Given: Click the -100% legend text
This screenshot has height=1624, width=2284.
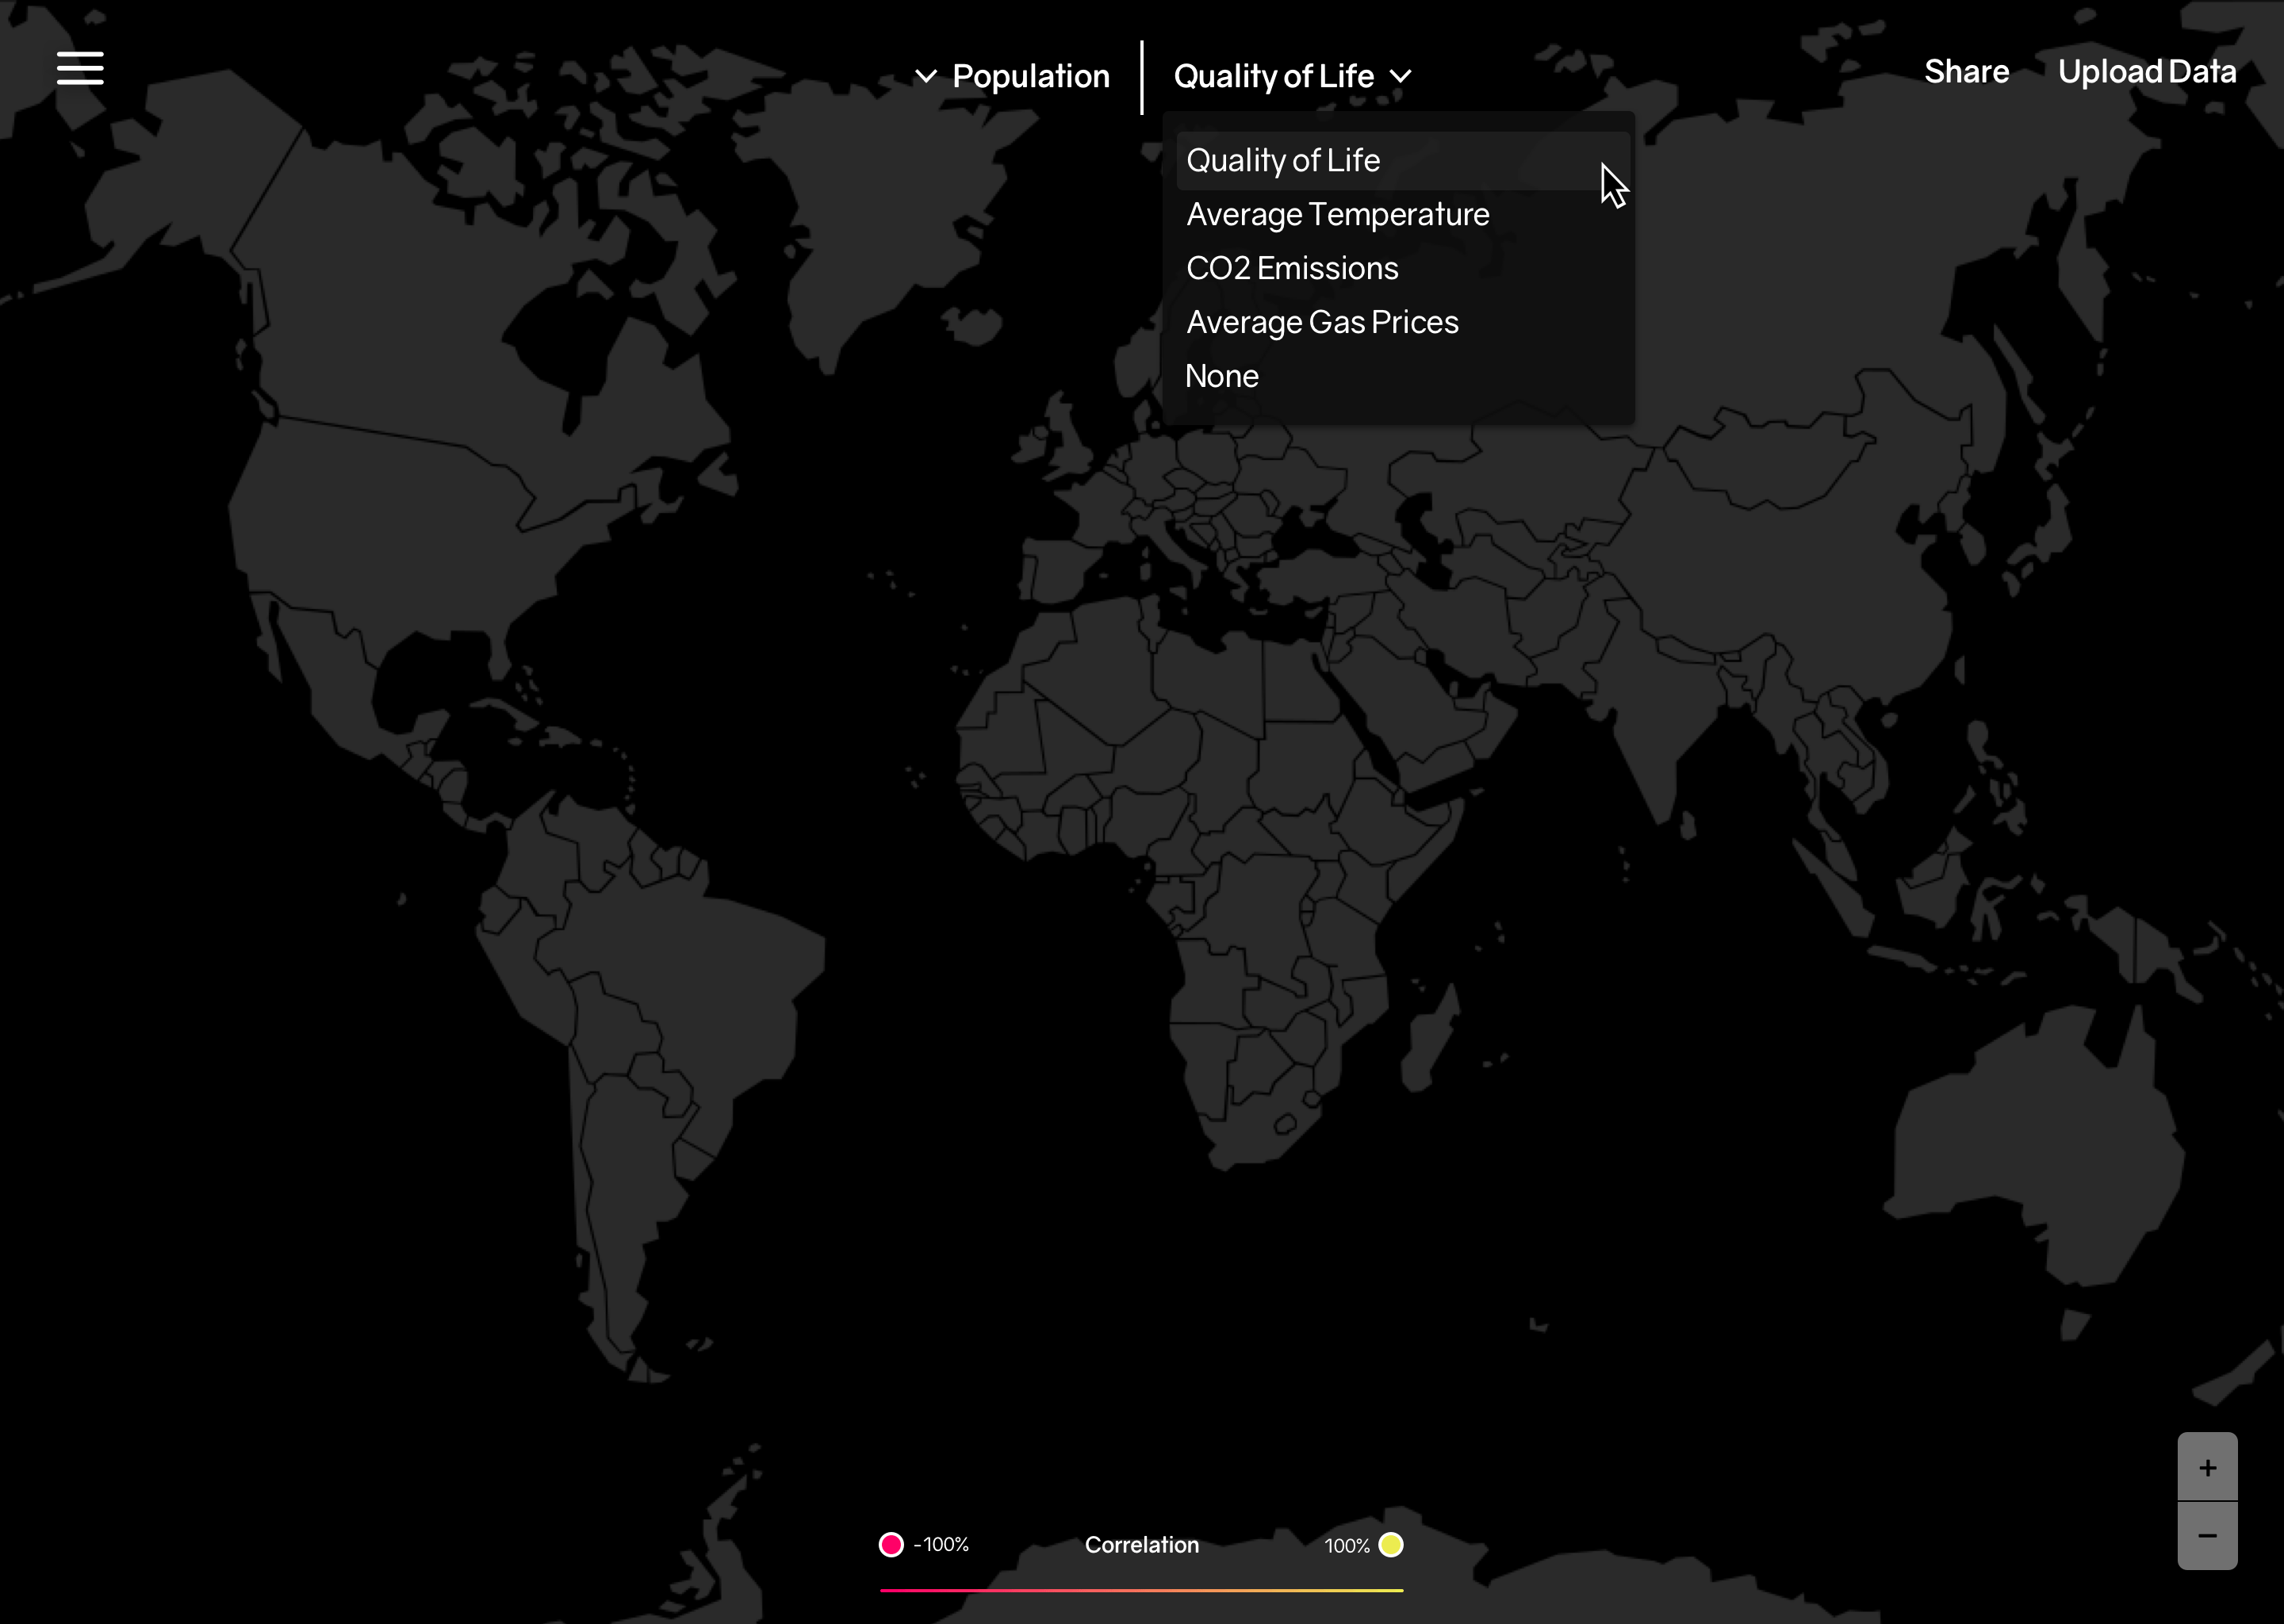Looking at the screenshot, I should [x=941, y=1545].
